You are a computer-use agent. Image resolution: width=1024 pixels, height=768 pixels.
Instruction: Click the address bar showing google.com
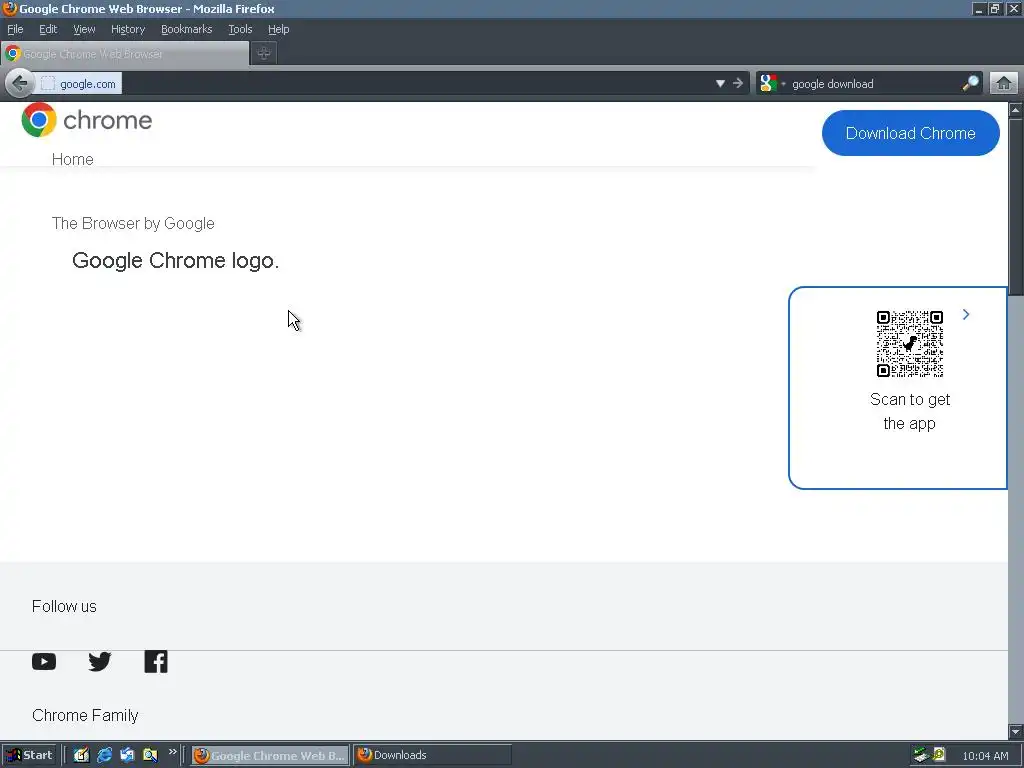(392, 84)
